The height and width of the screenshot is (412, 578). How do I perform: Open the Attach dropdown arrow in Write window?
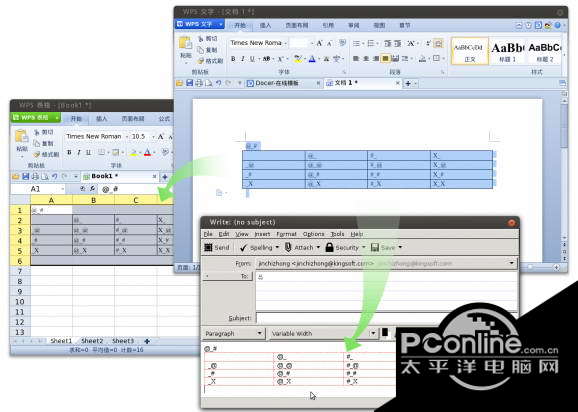(x=318, y=247)
